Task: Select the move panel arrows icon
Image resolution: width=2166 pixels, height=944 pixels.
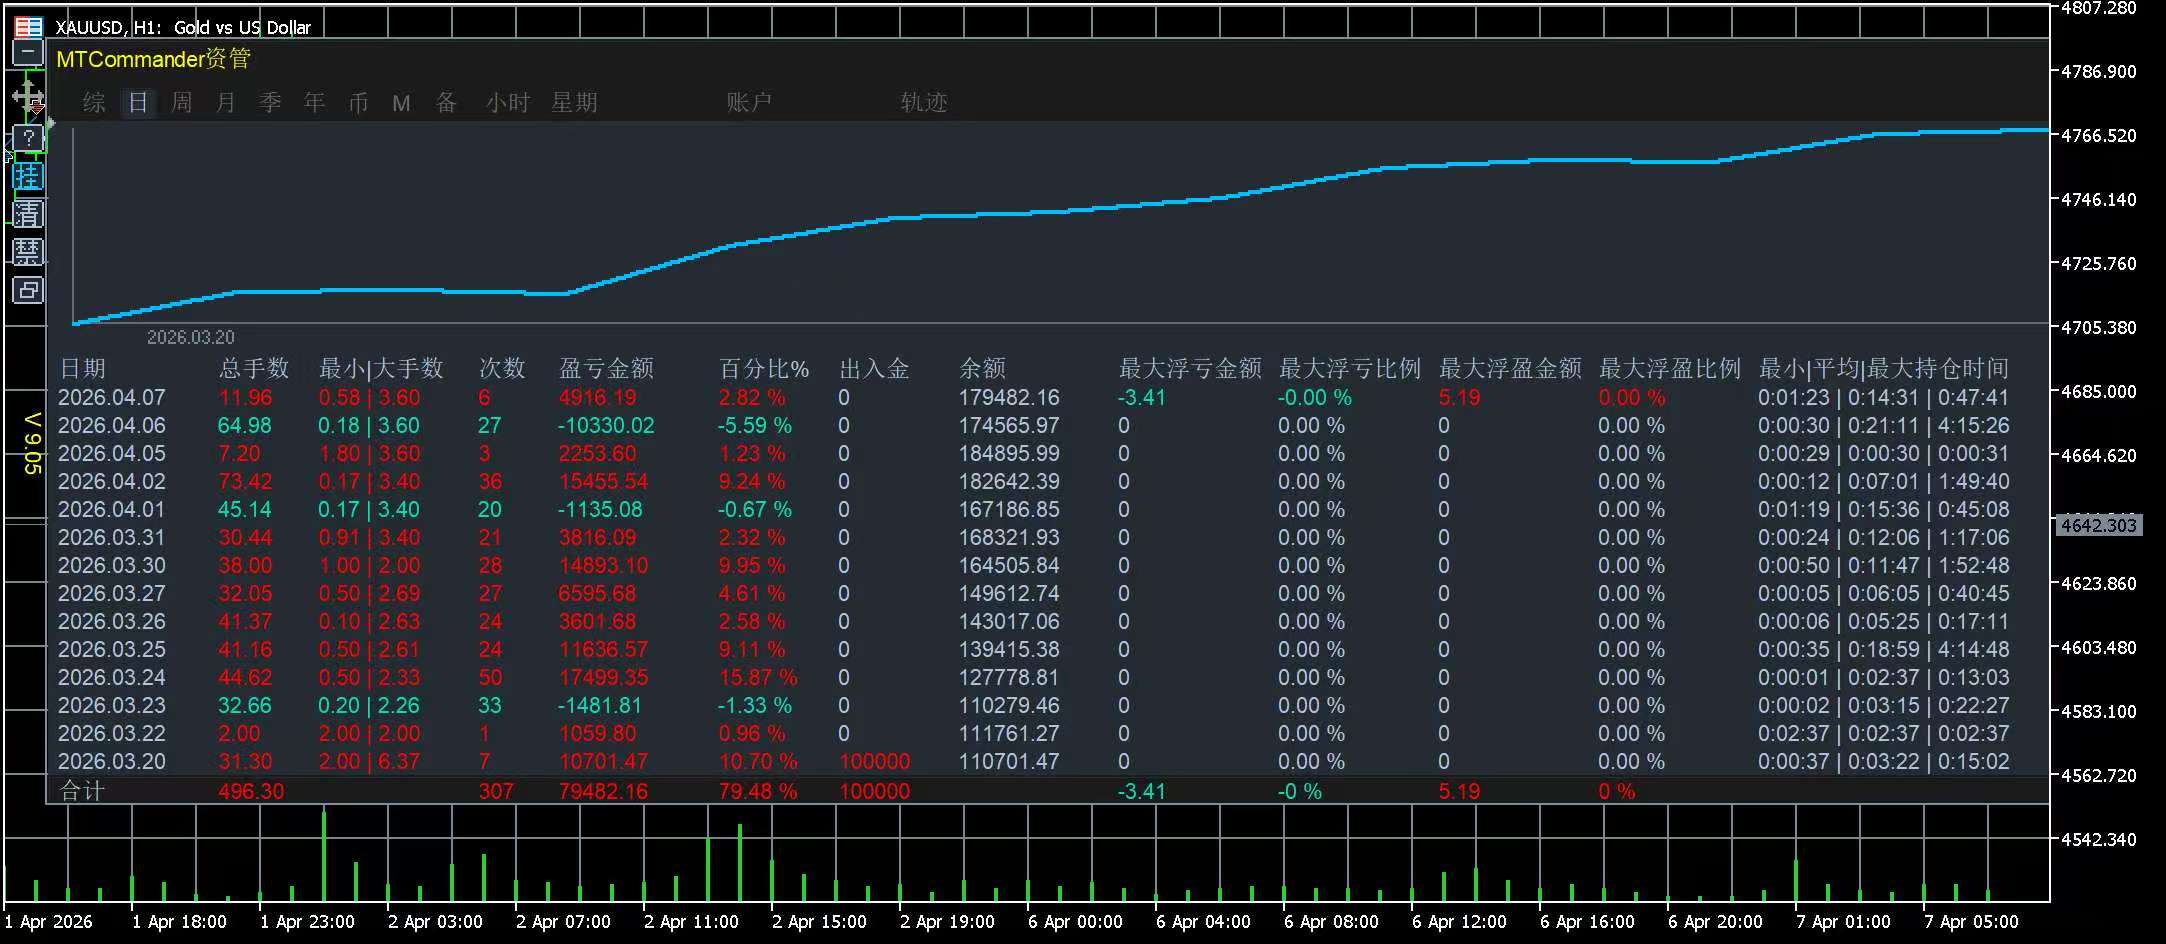Action: click(28, 98)
